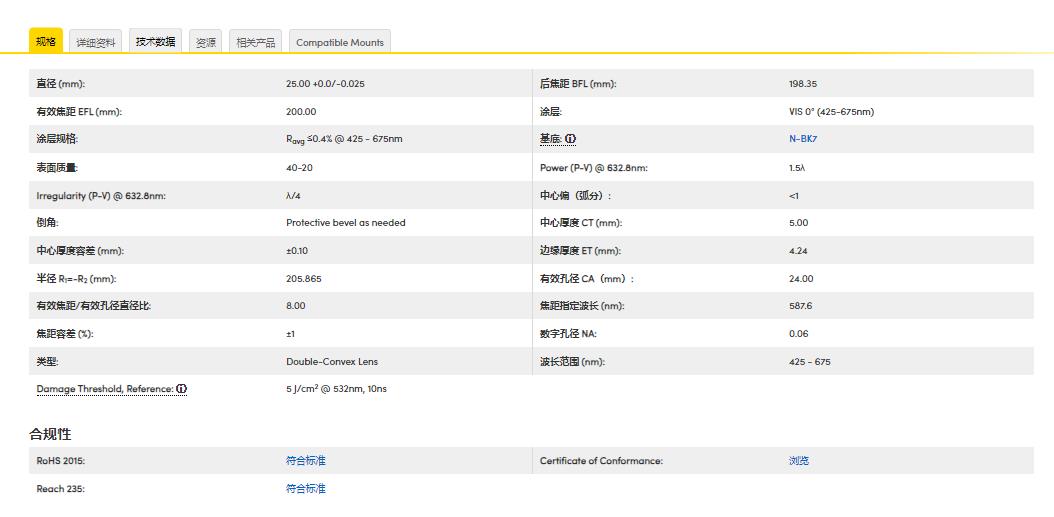Click the 198.35 back focal length value
The height and width of the screenshot is (517, 1054).
point(802,84)
